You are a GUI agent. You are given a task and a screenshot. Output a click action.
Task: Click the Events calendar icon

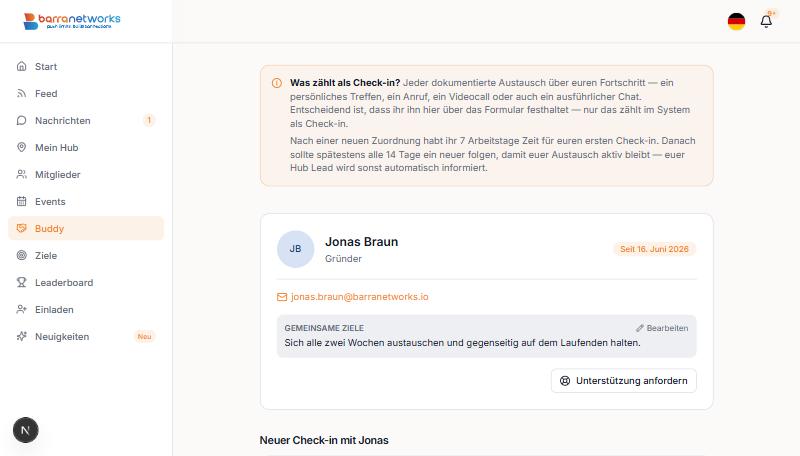(x=21, y=201)
